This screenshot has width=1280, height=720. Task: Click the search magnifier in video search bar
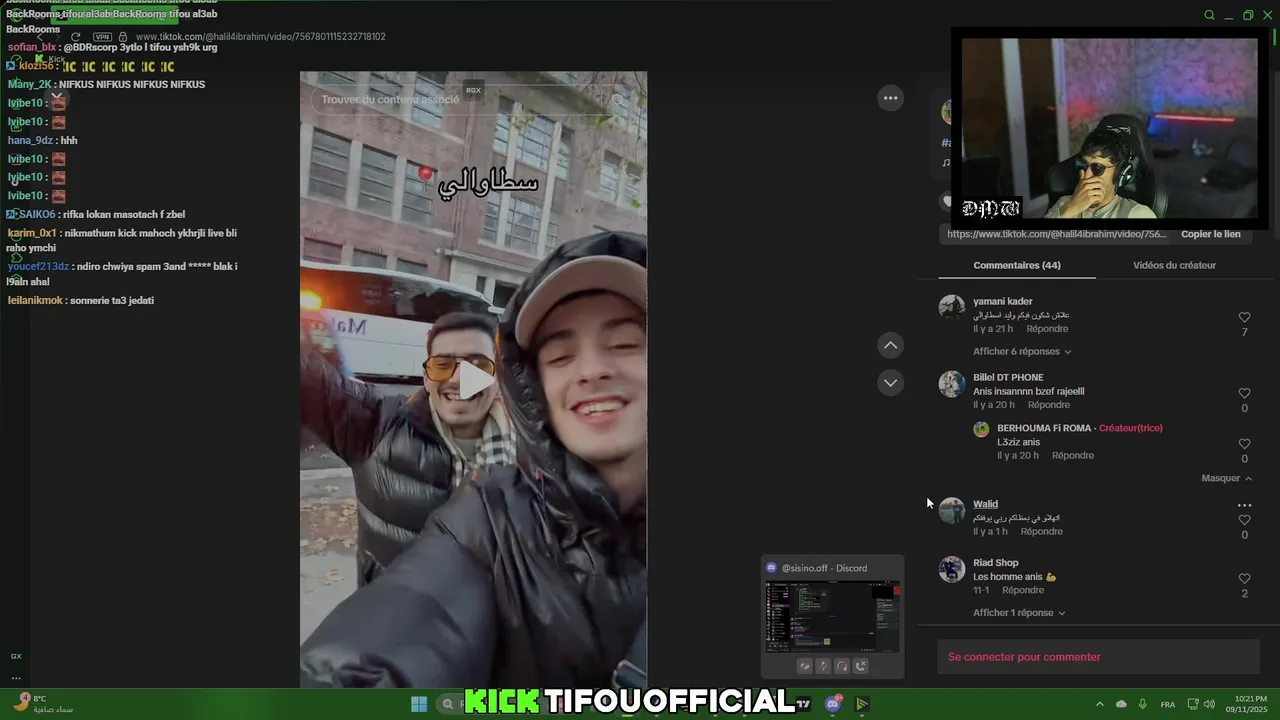click(x=618, y=100)
